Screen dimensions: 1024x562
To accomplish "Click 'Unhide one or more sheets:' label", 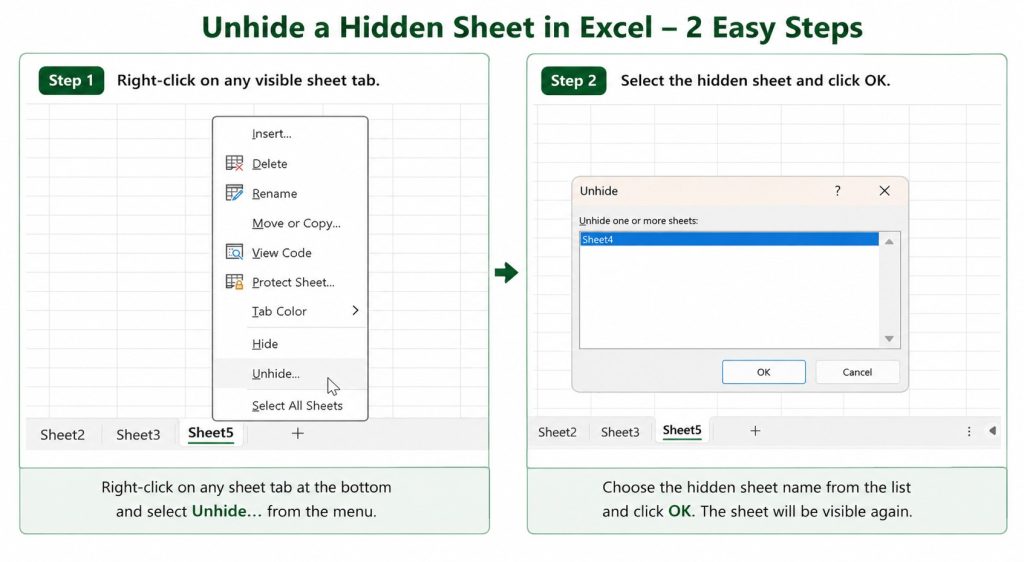I will (639, 221).
